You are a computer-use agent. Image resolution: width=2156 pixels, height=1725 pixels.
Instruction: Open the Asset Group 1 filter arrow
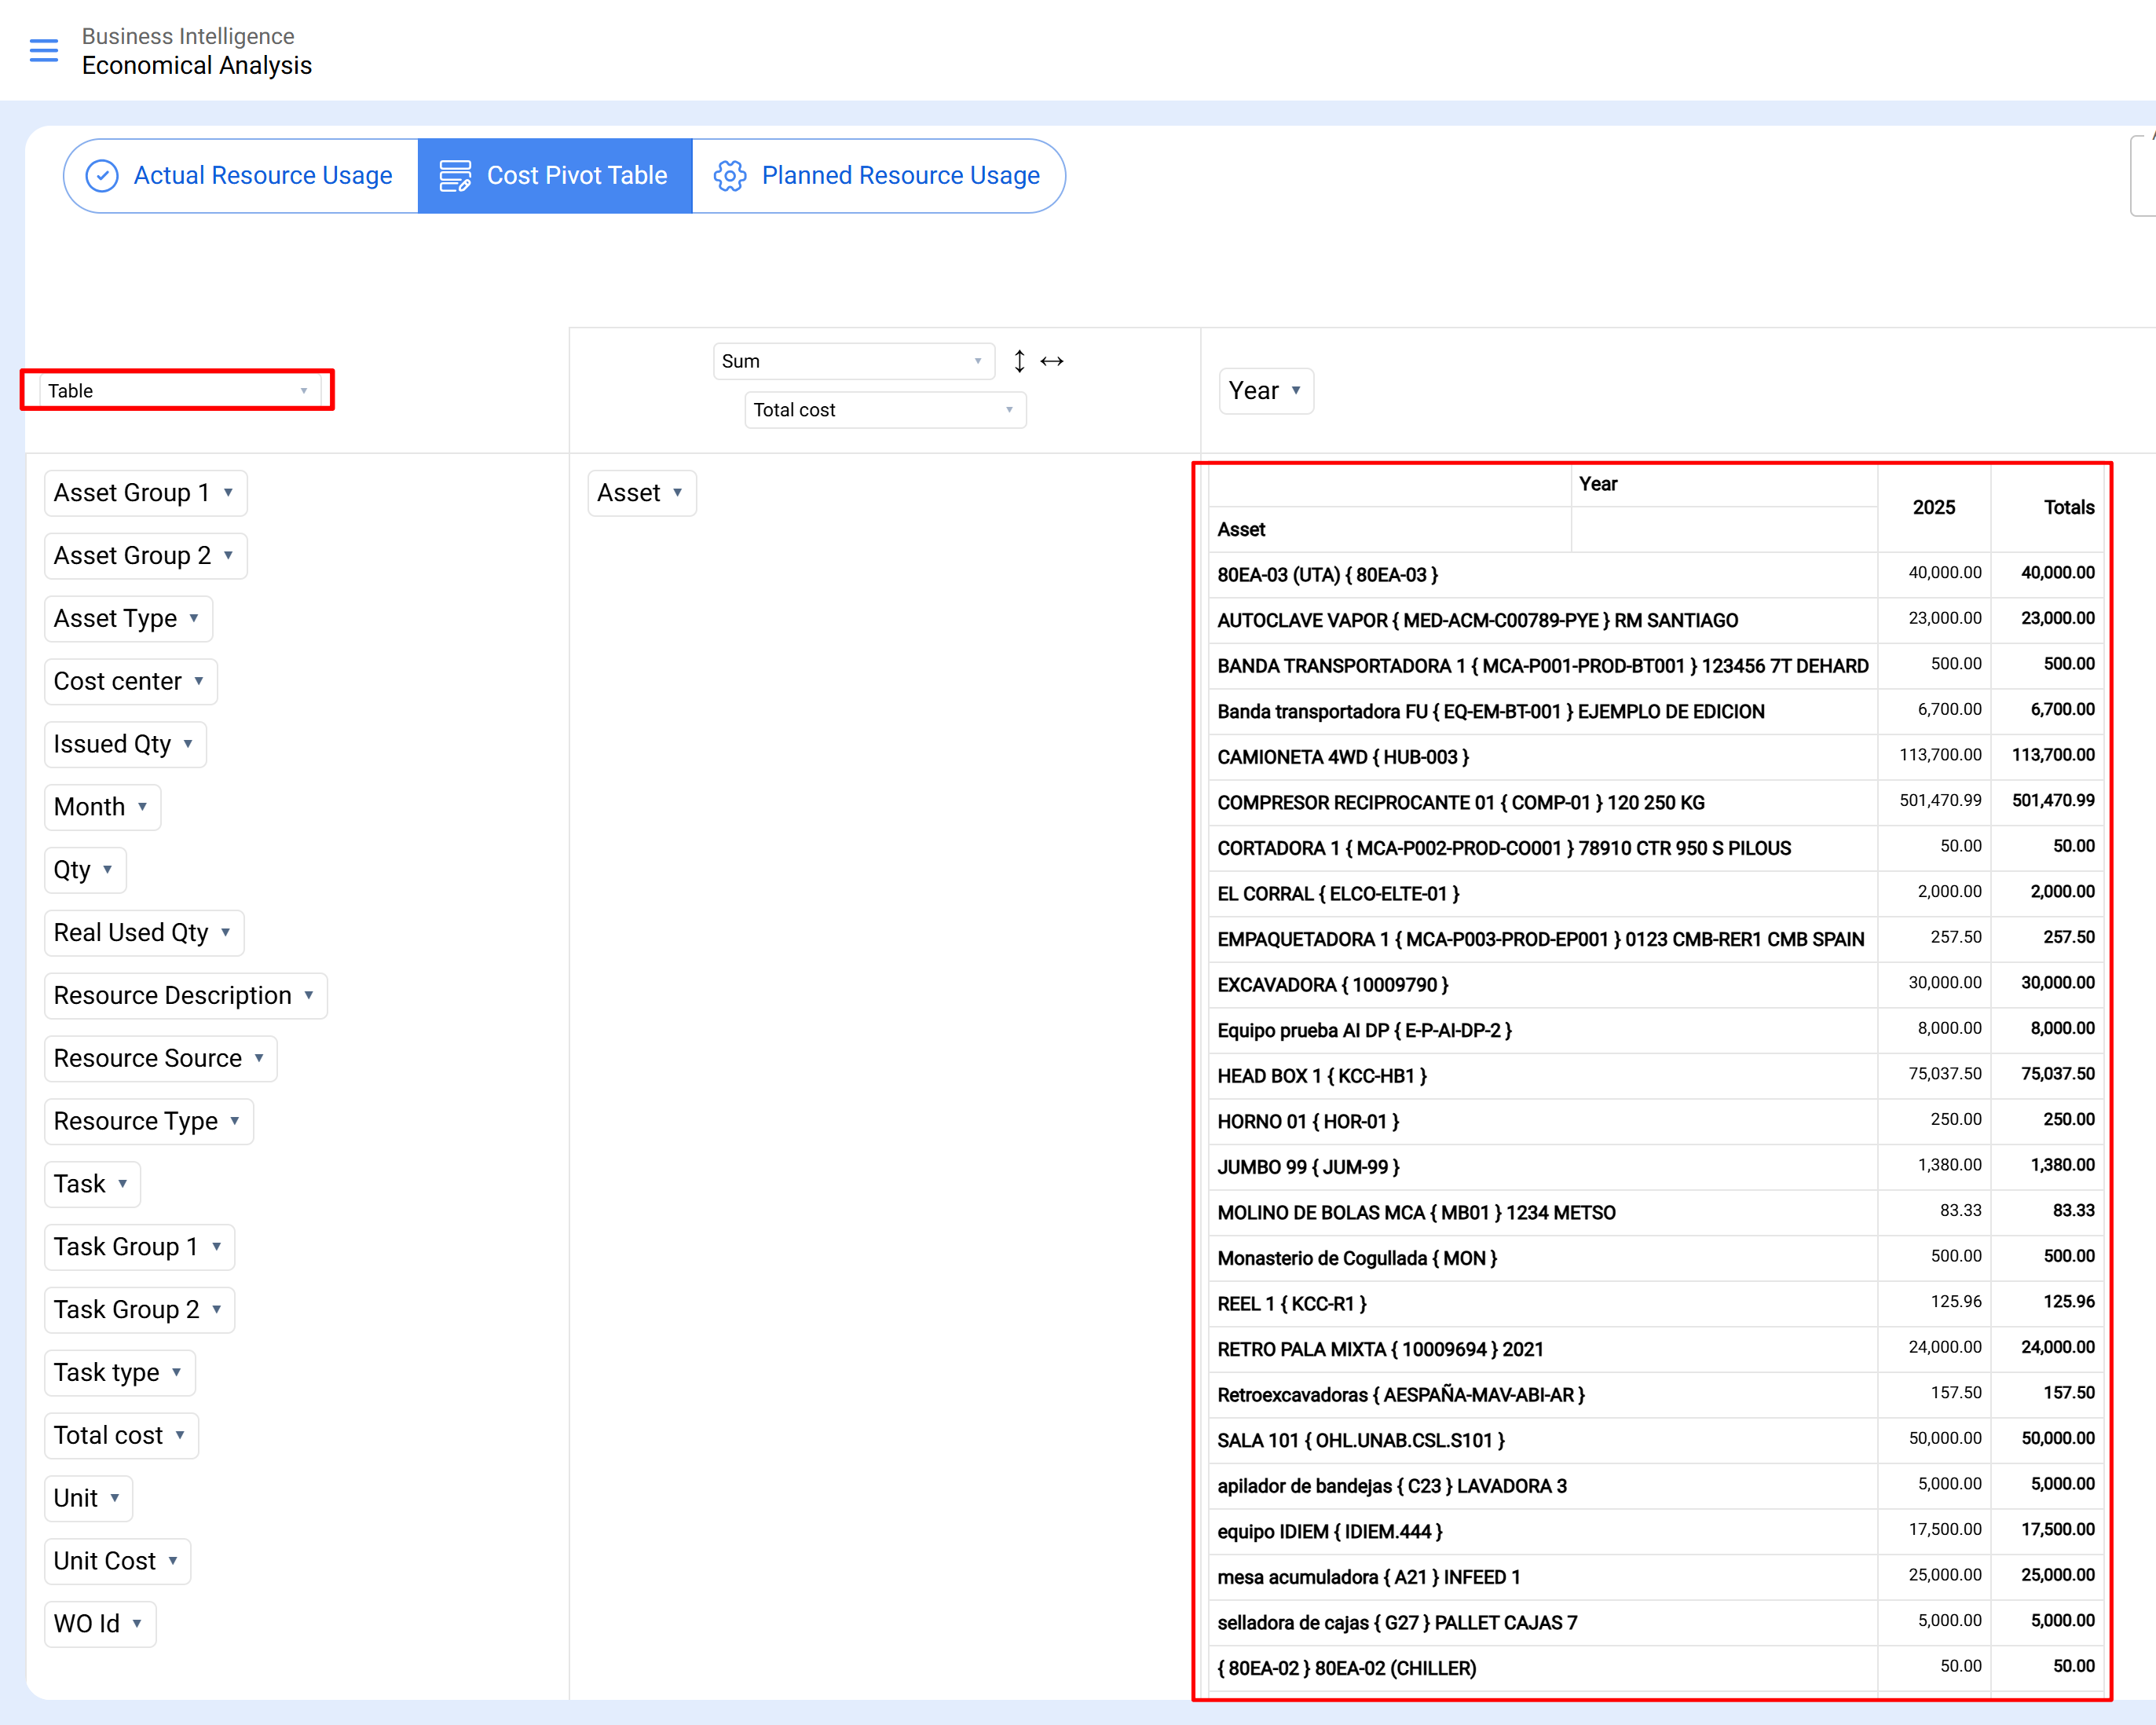(x=229, y=493)
